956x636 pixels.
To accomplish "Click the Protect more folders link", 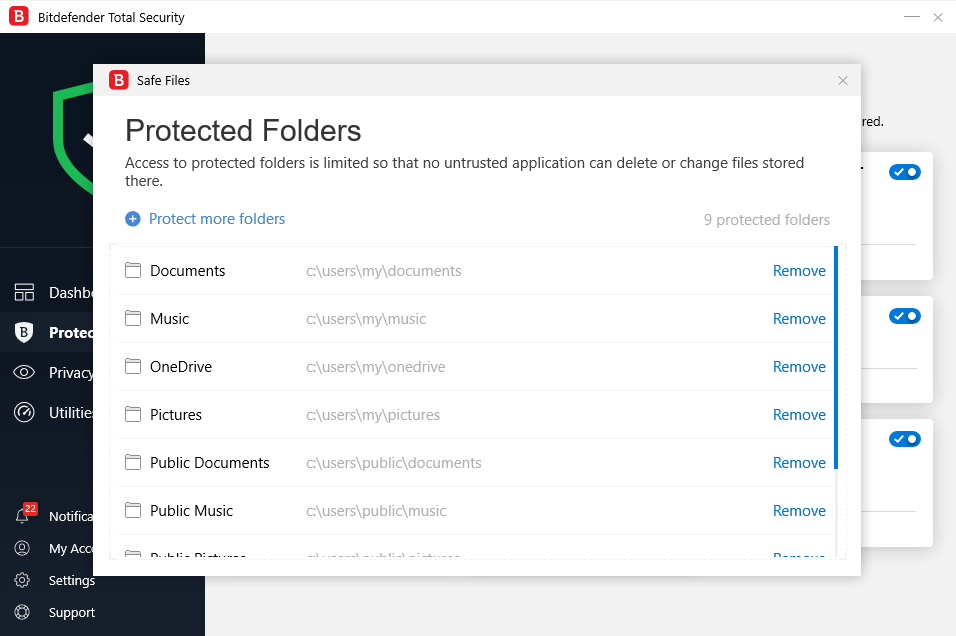I will [217, 219].
